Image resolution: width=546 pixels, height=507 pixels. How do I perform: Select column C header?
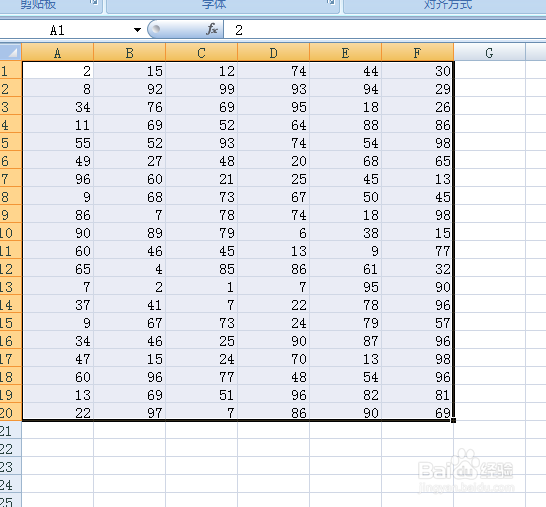202,53
